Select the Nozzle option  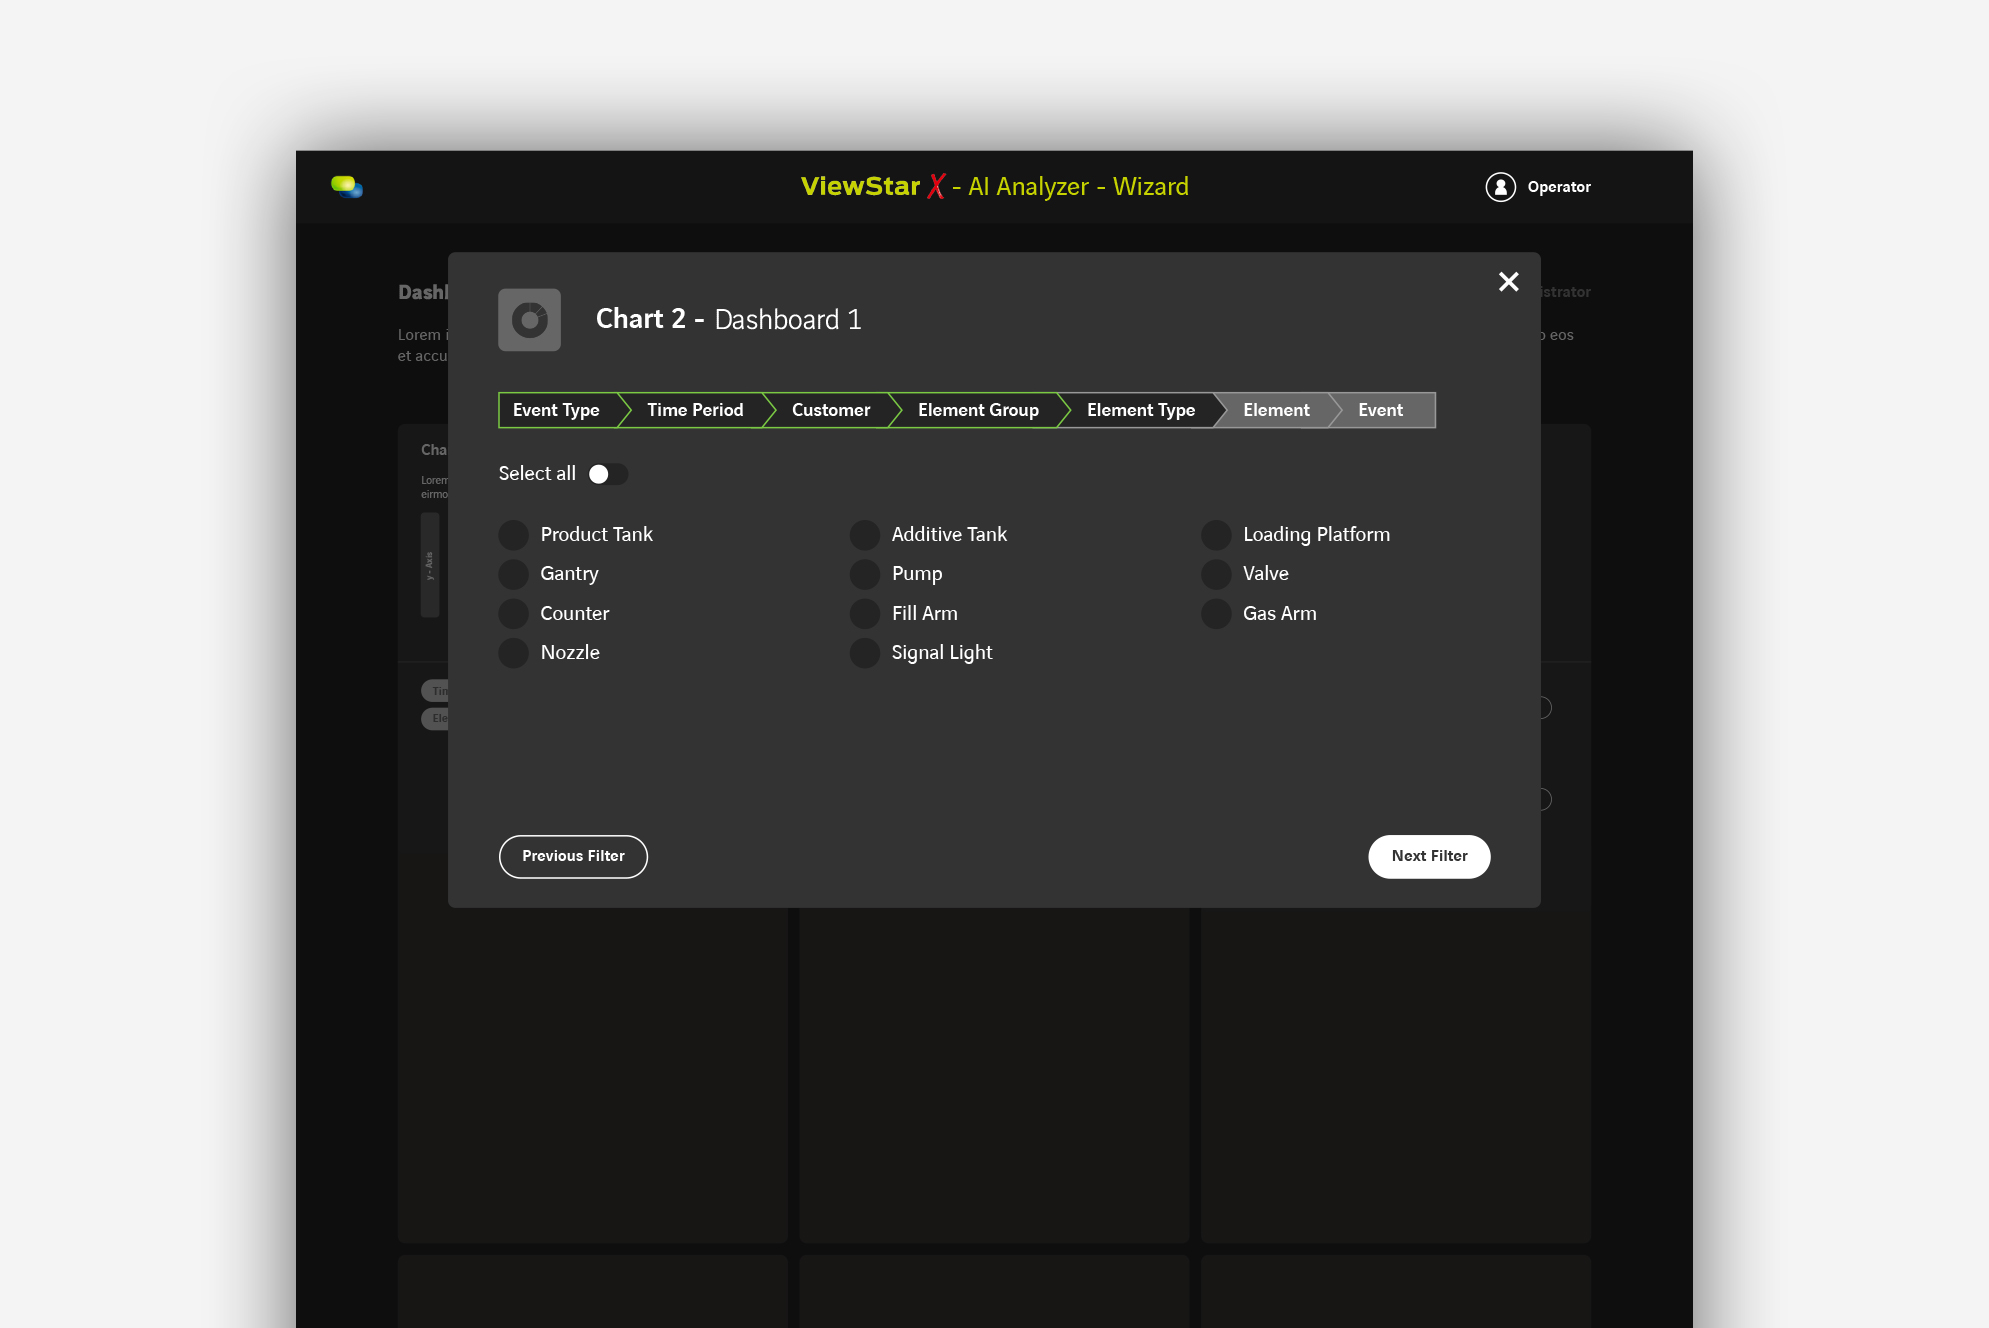tap(513, 653)
